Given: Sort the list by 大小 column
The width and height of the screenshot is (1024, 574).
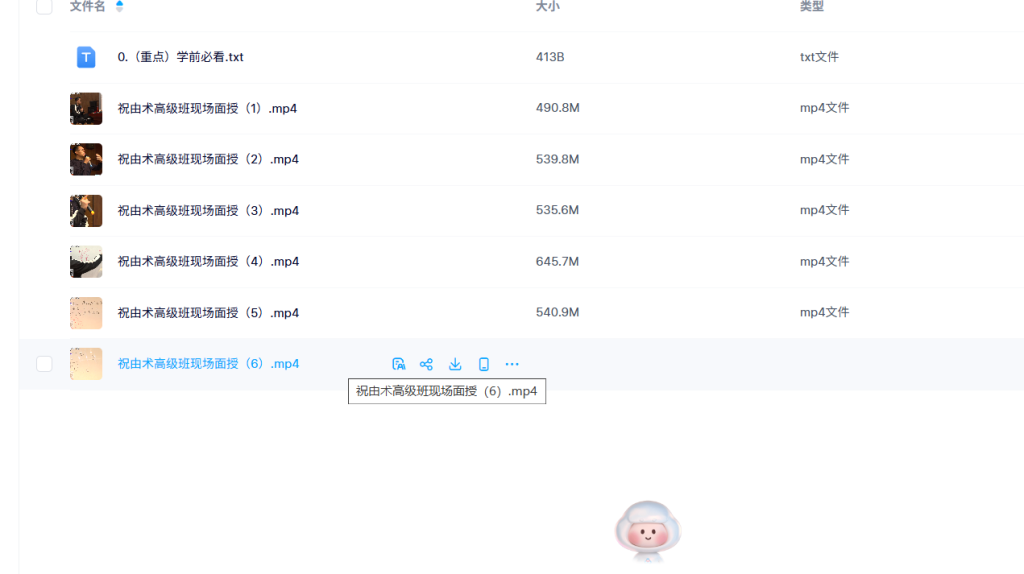Looking at the screenshot, I should (547, 7).
